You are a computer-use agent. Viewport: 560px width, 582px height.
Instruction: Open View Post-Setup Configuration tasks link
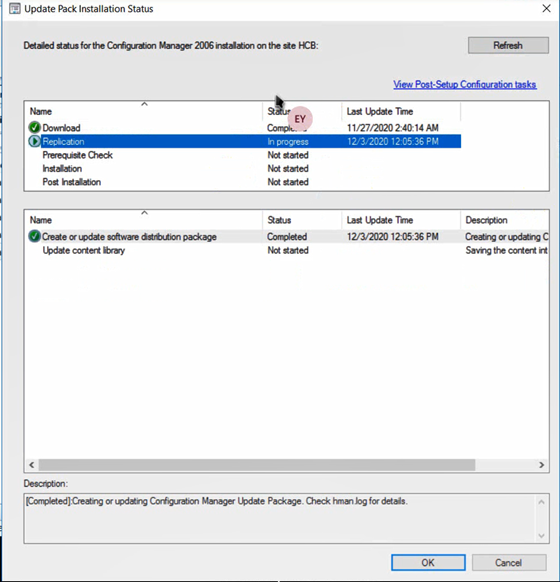click(465, 85)
